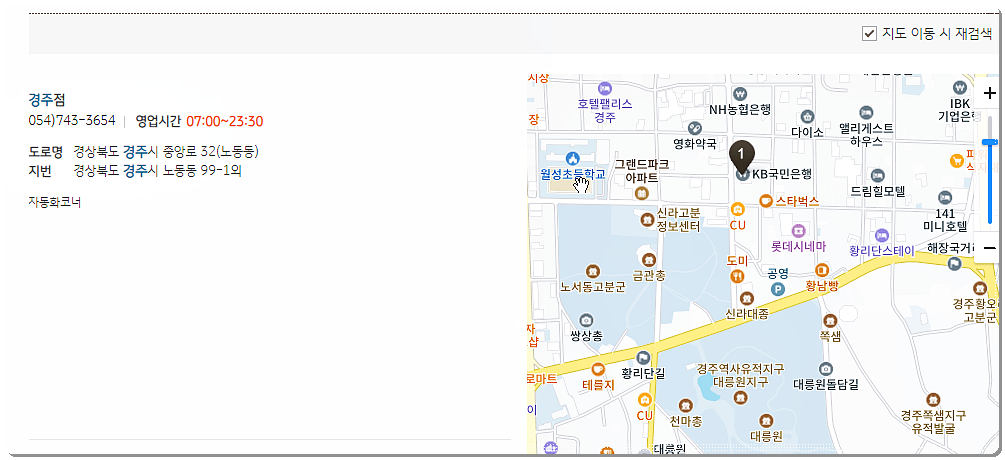Click the 신라고분 정보센터 icon
The height and width of the screenshot is (460, 1005).
coord(647,220)
